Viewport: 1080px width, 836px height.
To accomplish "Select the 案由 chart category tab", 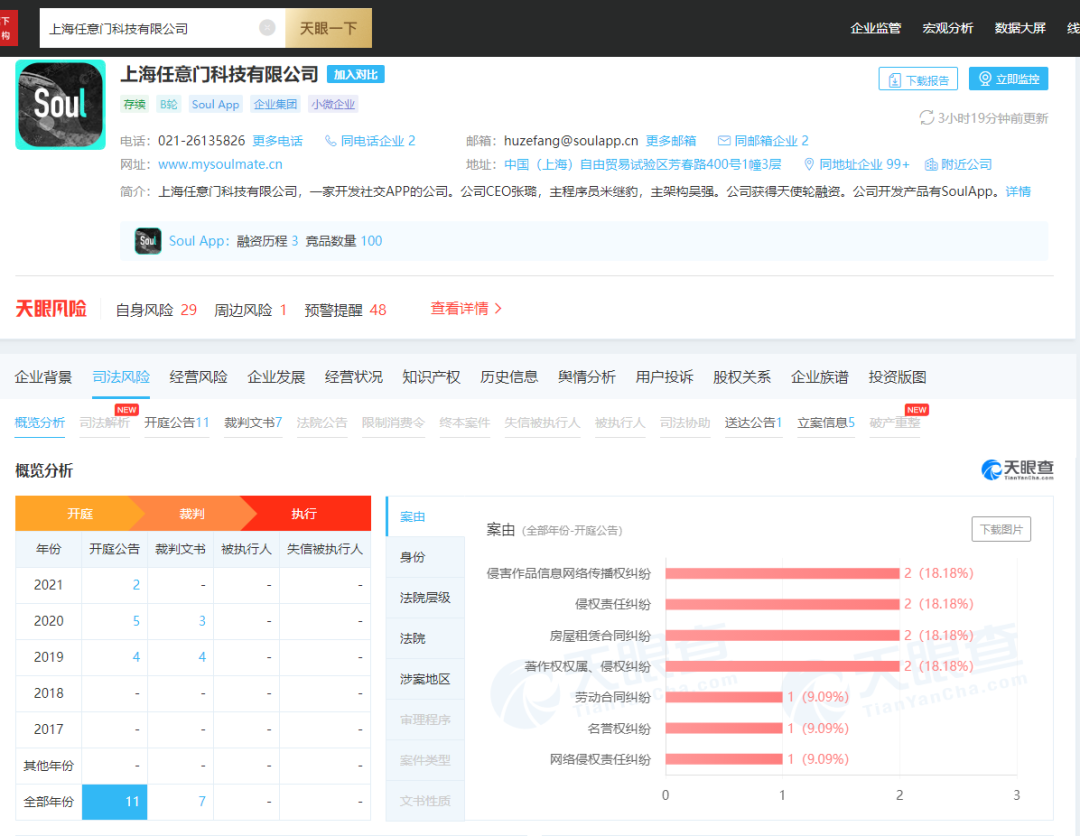I will click(426, 516).
